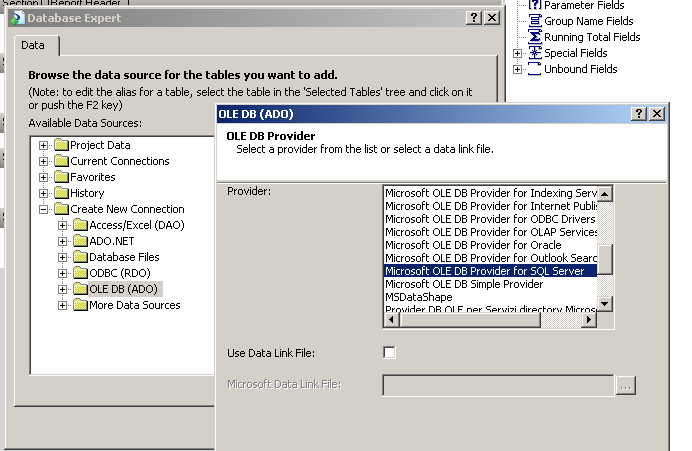The image size is (692, 451).
Task: Expand the ADO.NET node
Action: 62,241
